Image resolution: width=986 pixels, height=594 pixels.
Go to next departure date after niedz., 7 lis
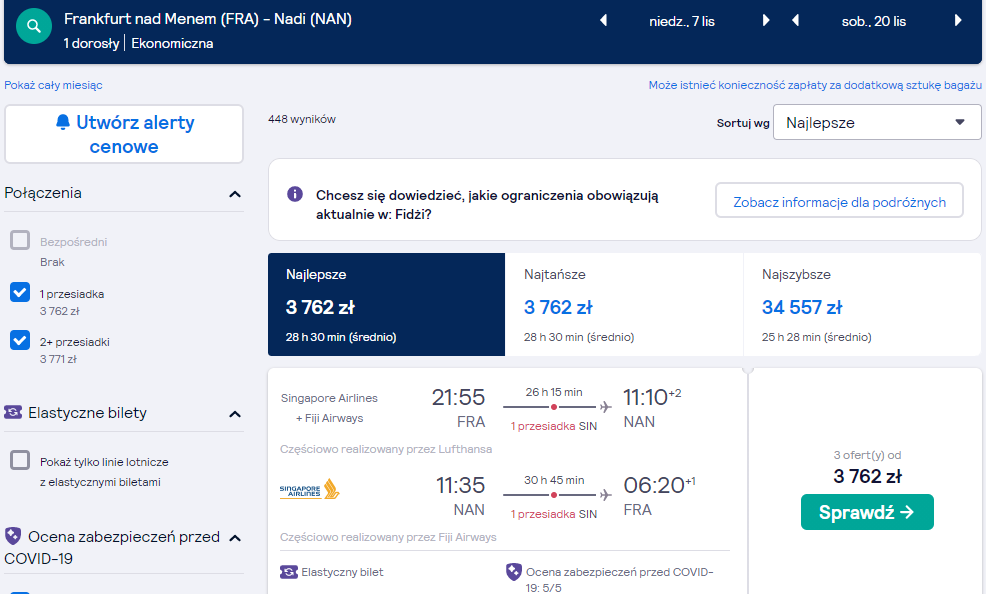(766, 21)
